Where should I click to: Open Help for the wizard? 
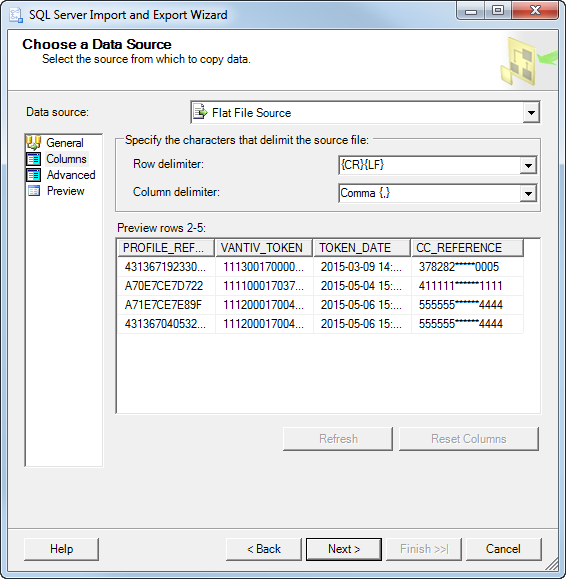61,549
